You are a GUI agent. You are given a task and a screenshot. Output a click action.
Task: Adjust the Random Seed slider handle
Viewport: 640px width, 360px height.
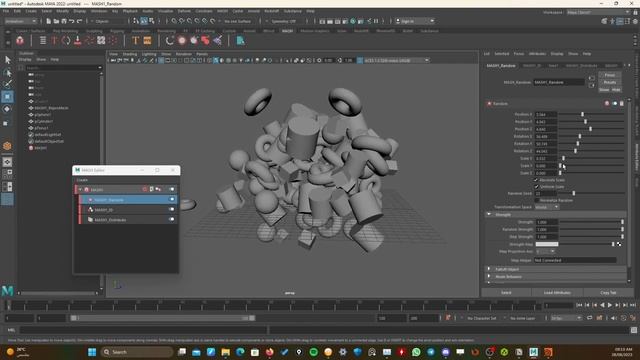tap(573, 193)
